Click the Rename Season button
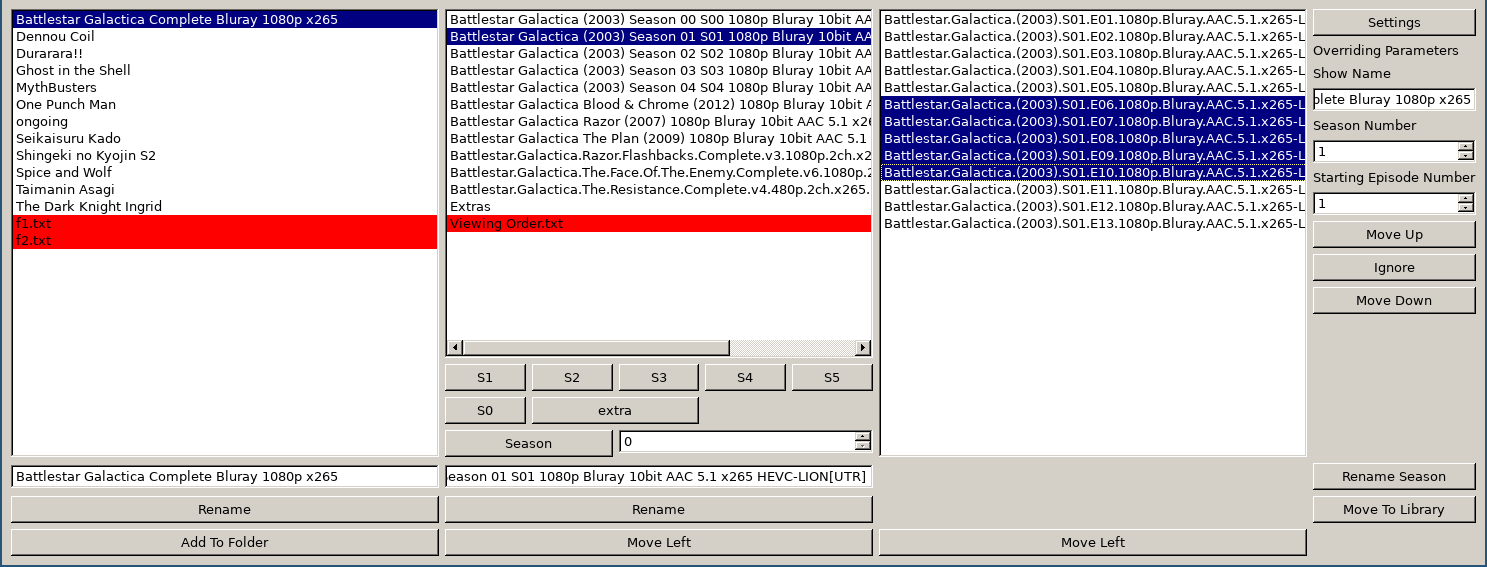The width and height of the screenshot is (1487, 567). [x=1394, y=476]
